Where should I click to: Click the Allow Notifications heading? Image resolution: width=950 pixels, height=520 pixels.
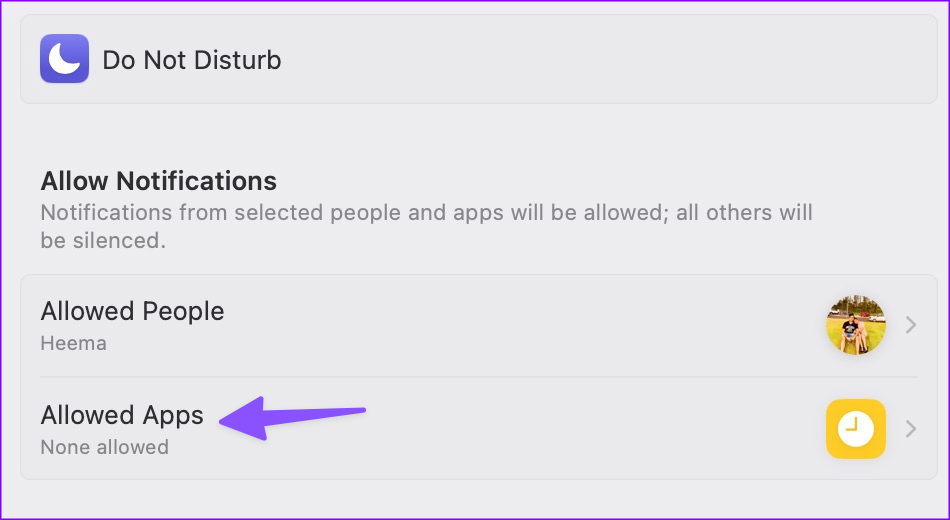click(x=158, y=181)
